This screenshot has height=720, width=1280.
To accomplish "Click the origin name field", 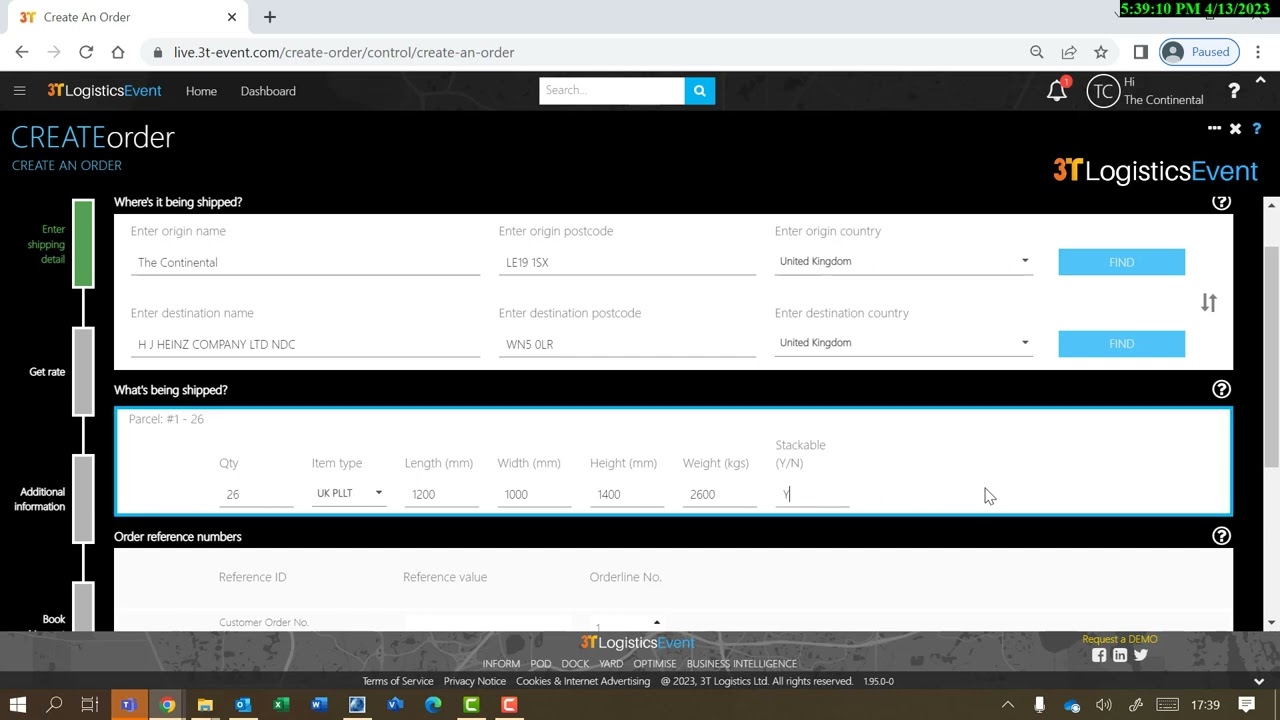I will pyautogui.click(x=305, y=262).
